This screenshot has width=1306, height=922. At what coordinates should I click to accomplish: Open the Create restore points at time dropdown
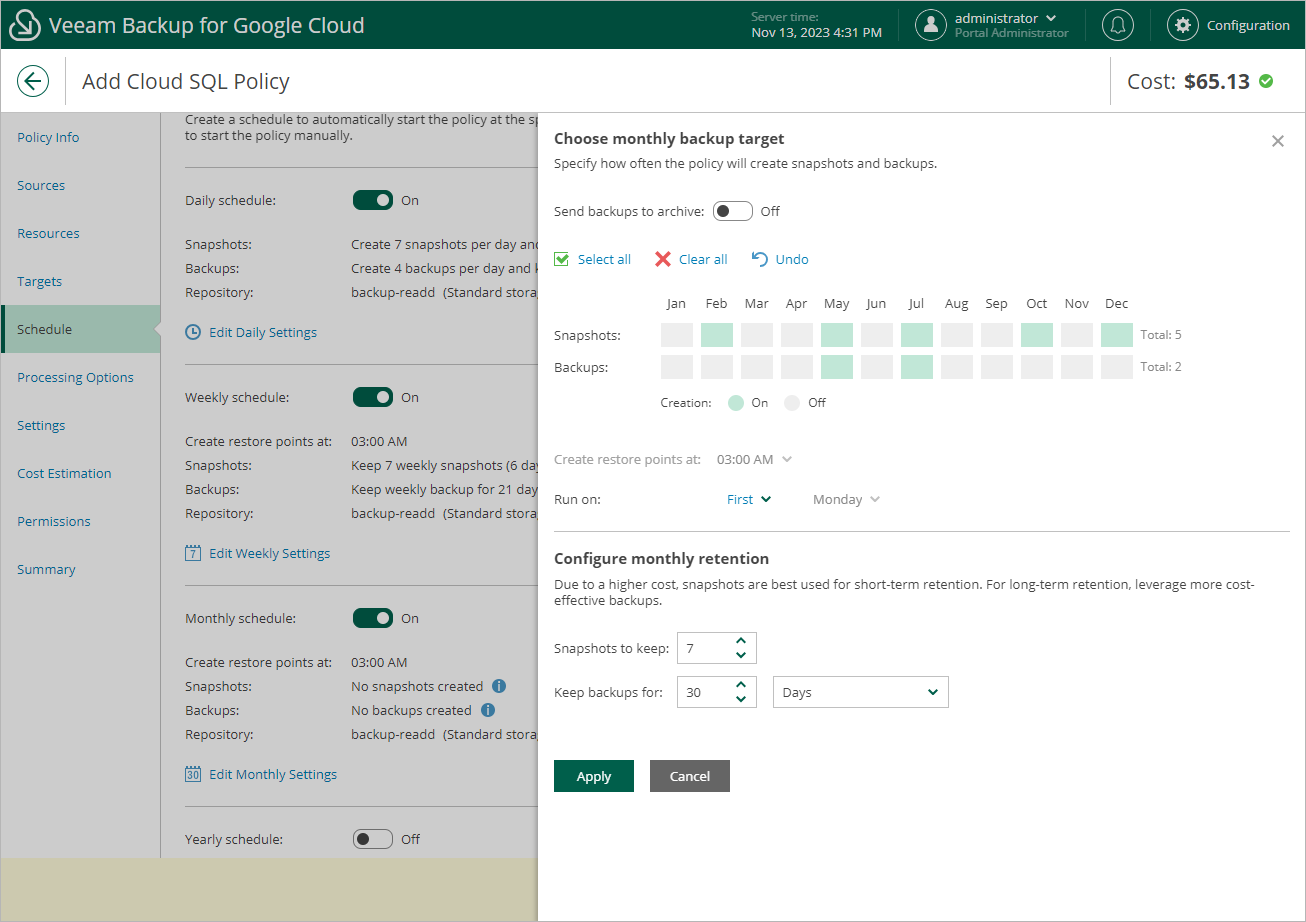pyautogui.click(x=754, y=459)
